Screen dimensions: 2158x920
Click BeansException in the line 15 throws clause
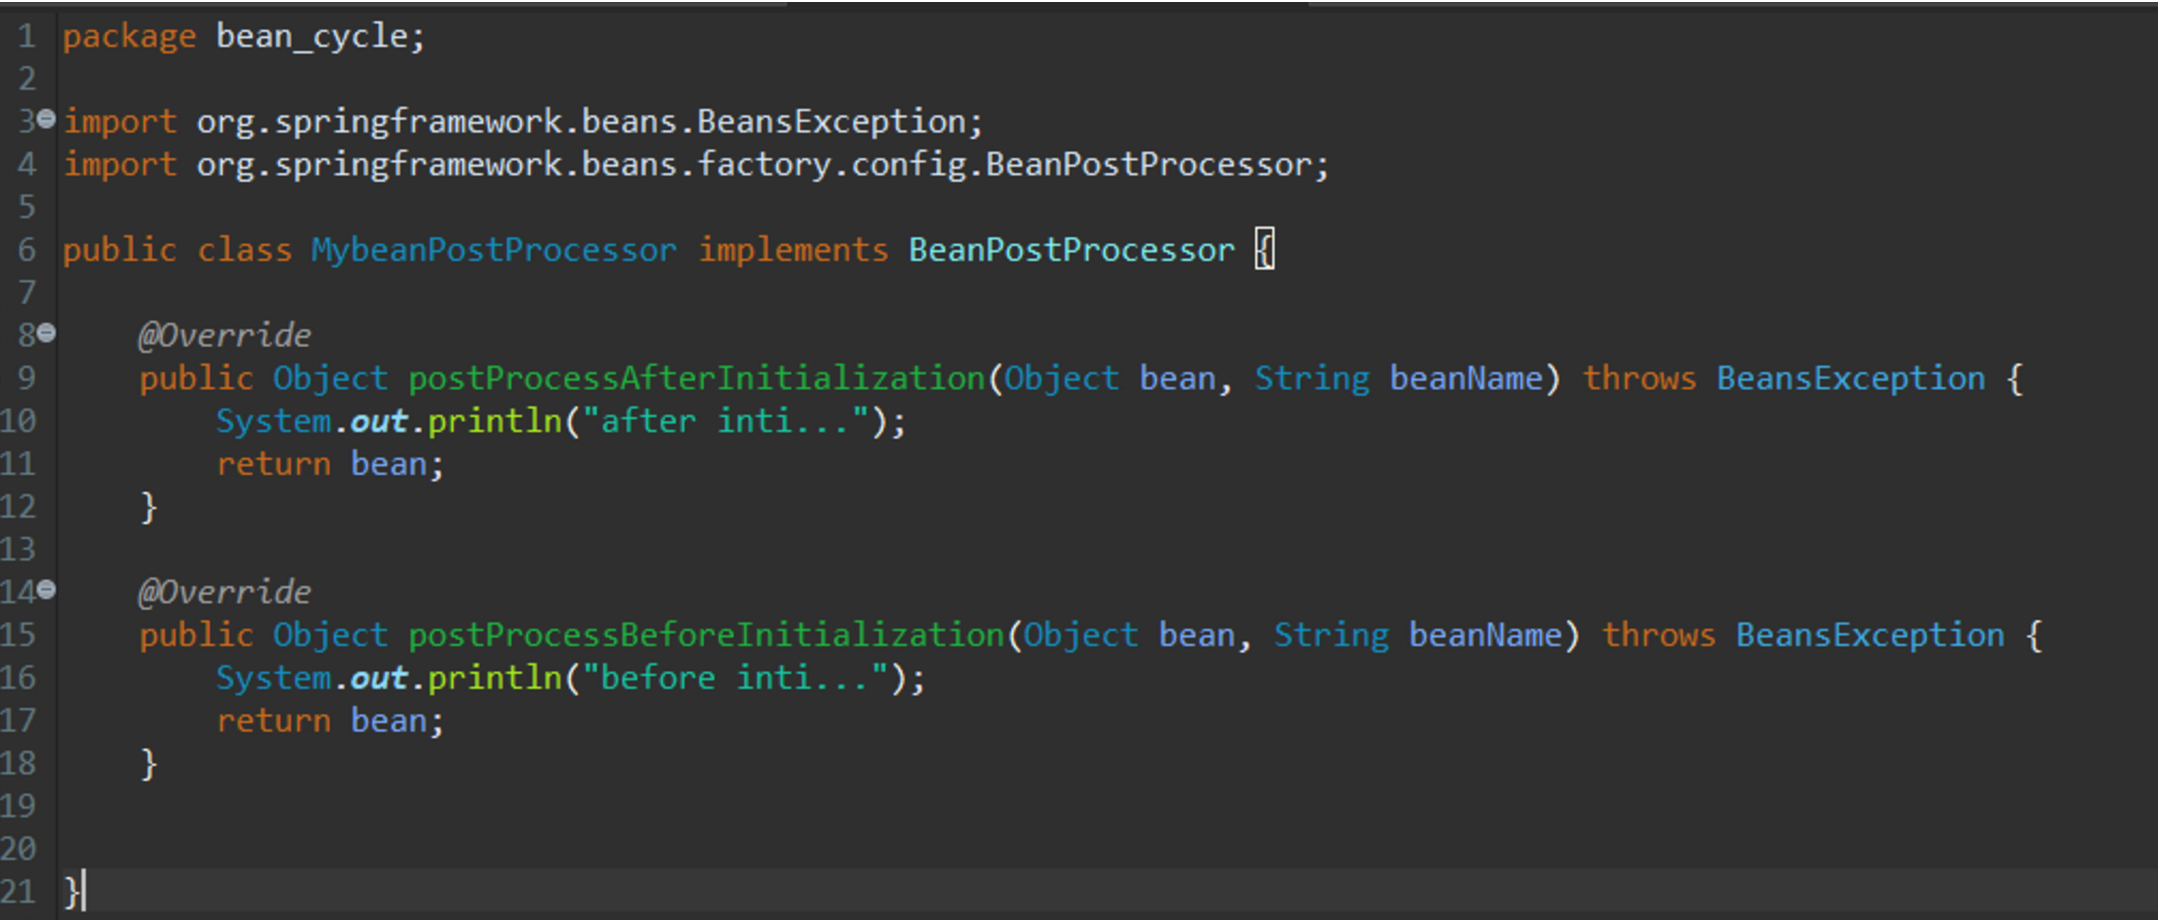(1869, 635)
